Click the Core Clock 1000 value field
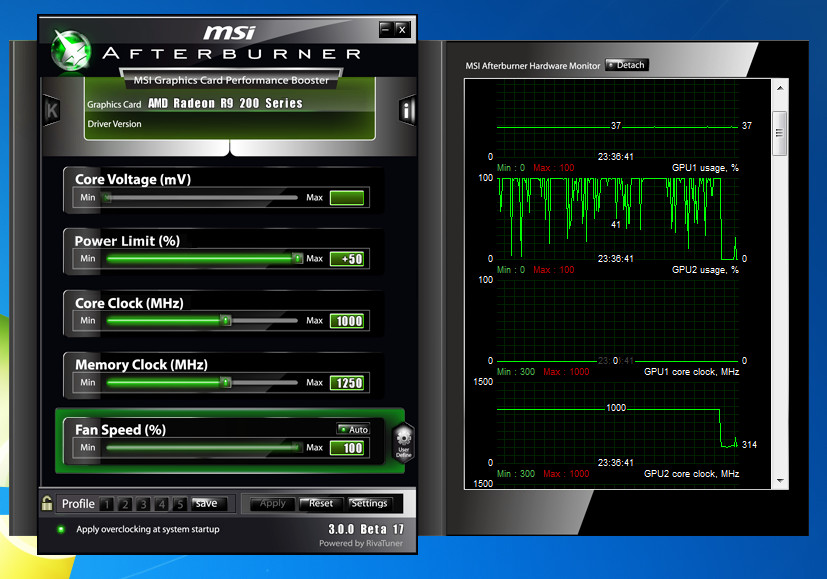 coord(347,321)
